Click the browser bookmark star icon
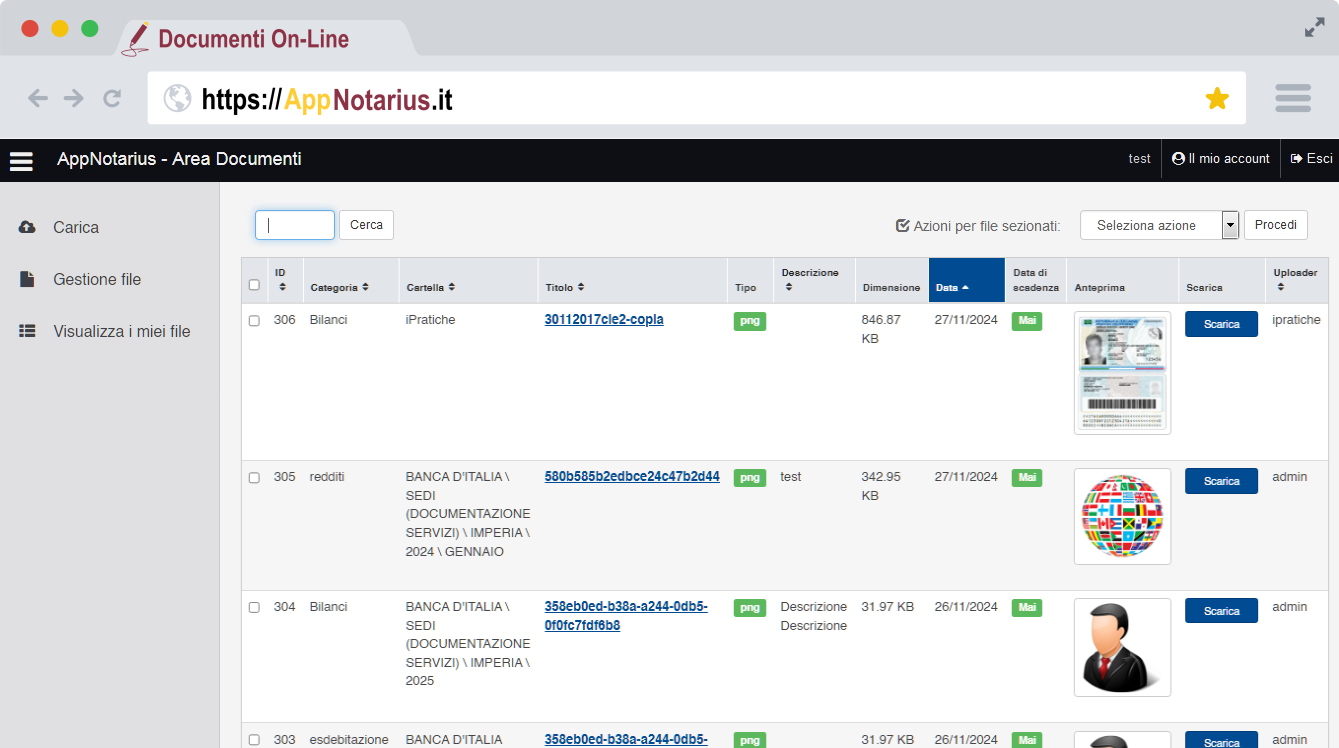 1216,98
